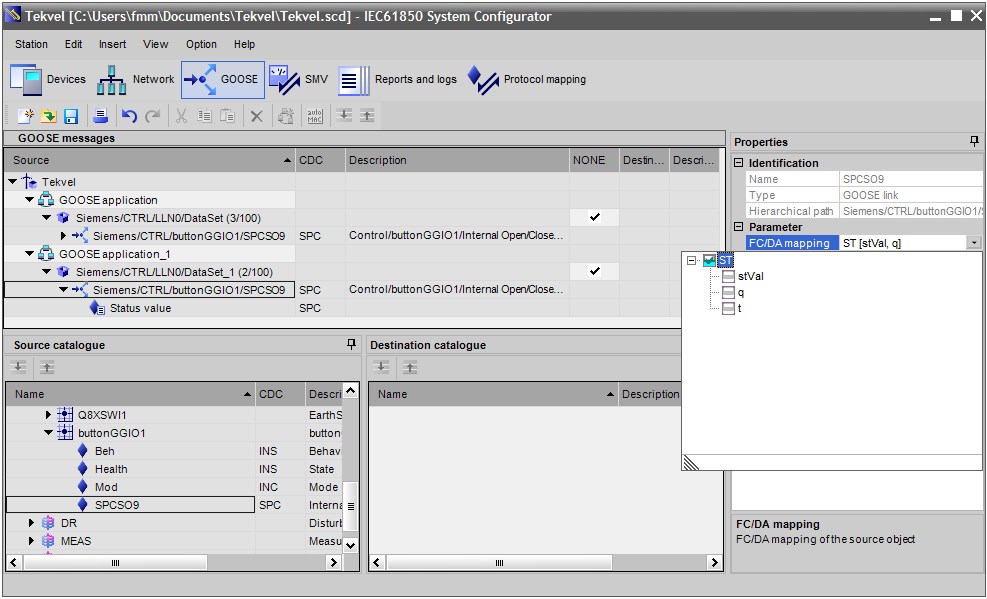This screenshot has width=987, height=599.
Task: Click the Print icon in toolbar
Action: point(100,116)
